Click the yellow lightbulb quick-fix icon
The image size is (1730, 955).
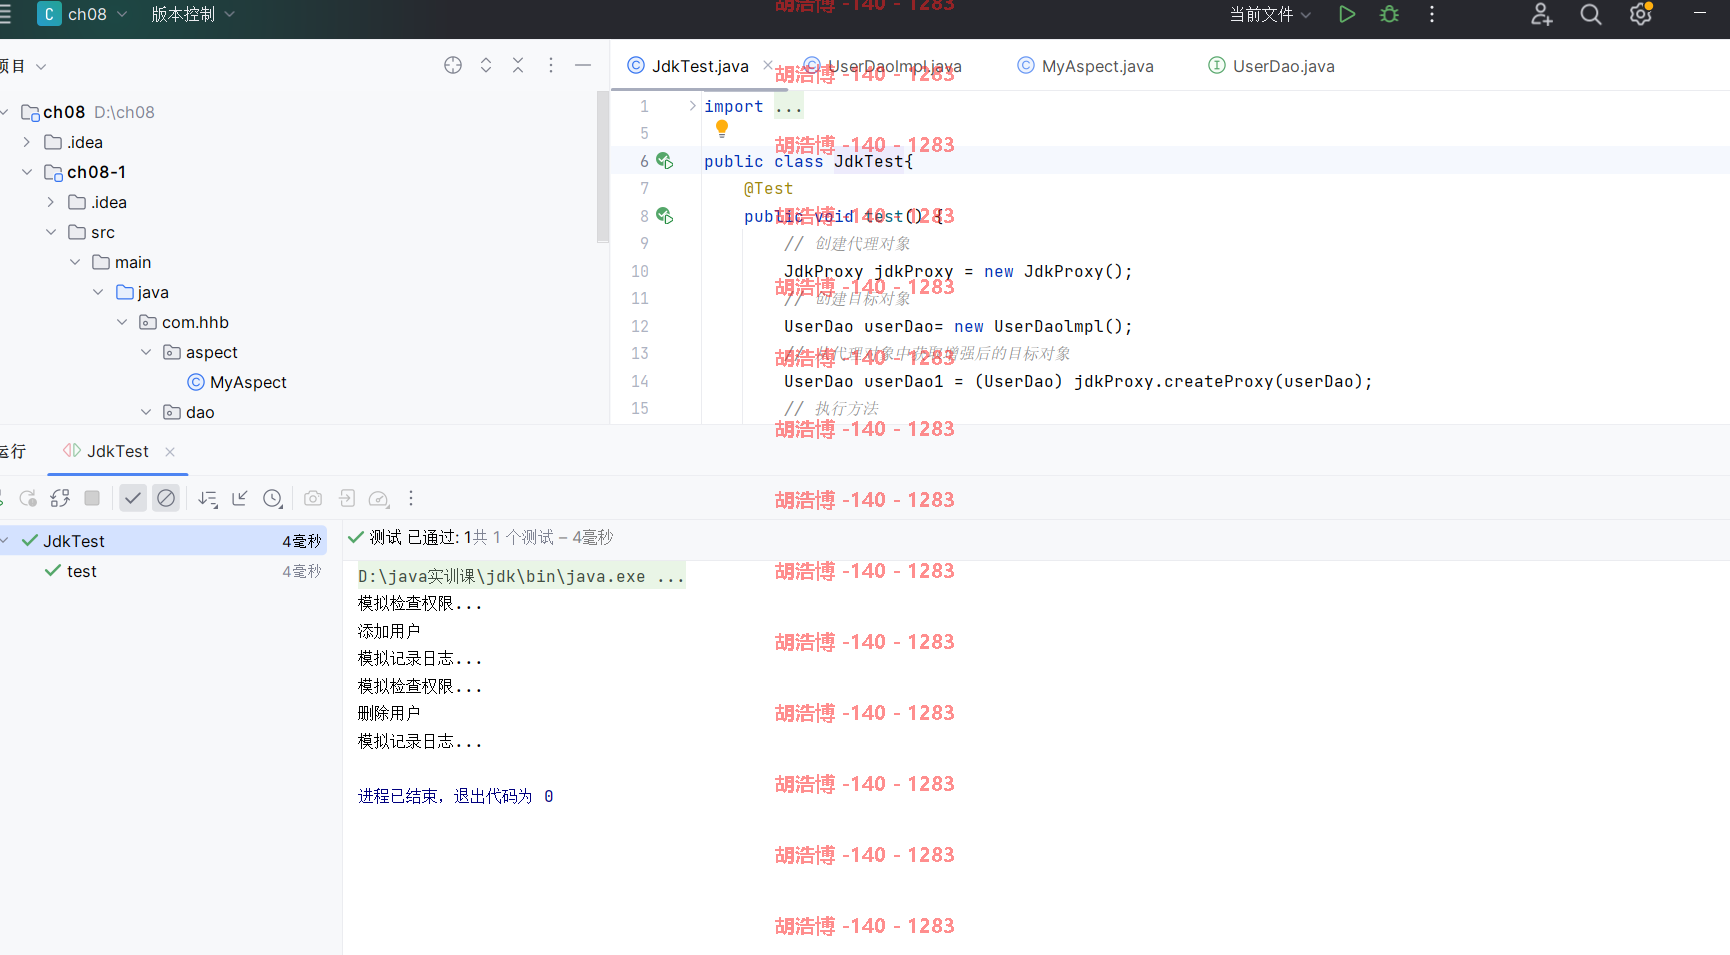click(x=722, y=129)
